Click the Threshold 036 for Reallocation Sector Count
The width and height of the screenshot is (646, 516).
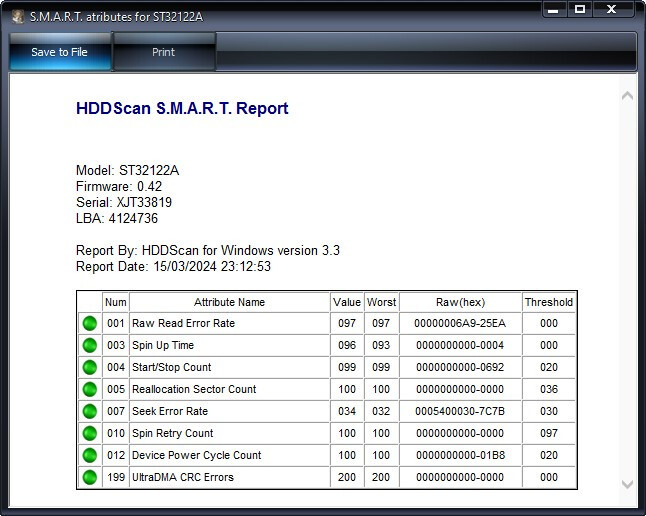tap(549, 389)
